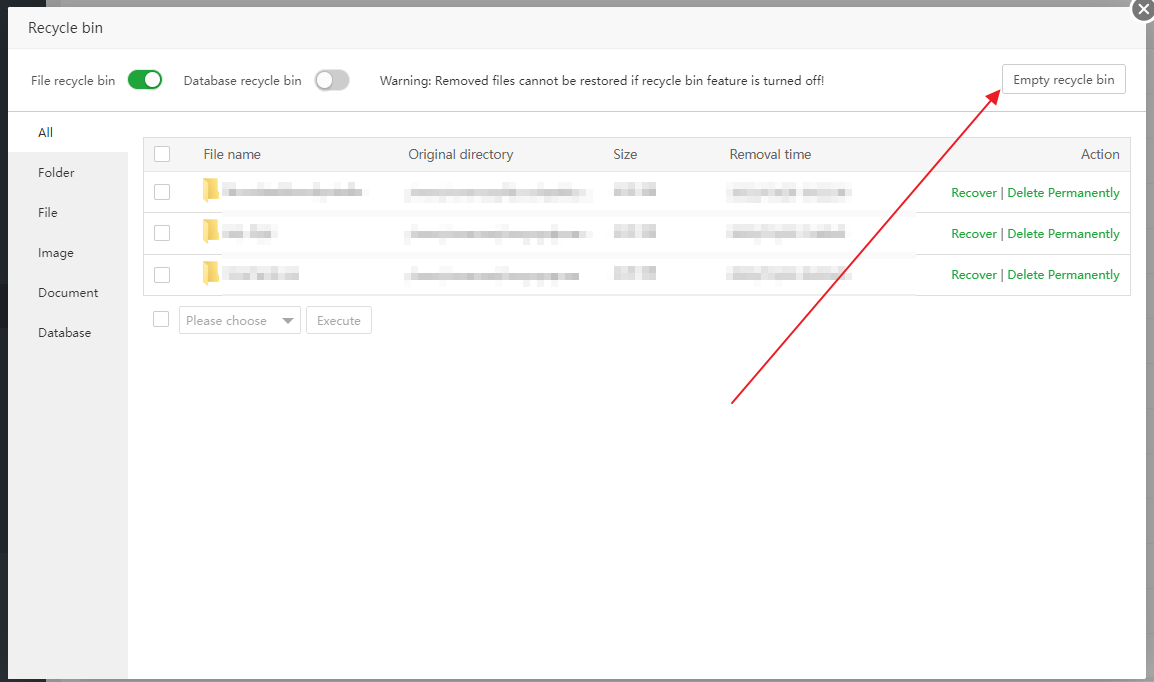Click the Action column header
Image resolution: width=1154 pixels, height=682 pixels.
click(x=1100, y=154)
